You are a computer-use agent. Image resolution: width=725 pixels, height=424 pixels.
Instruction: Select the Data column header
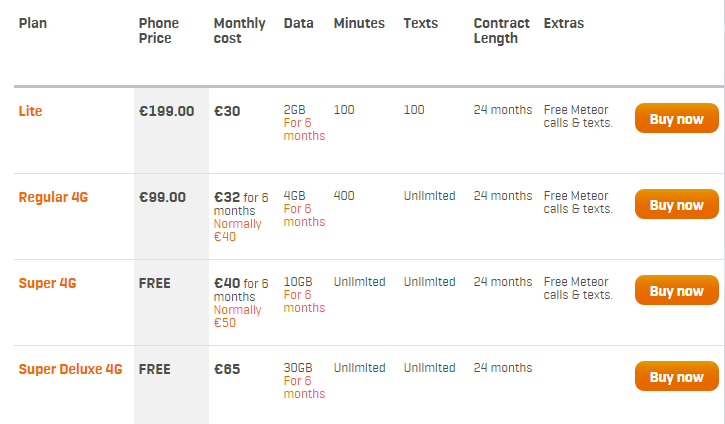[x=298, y=23]
